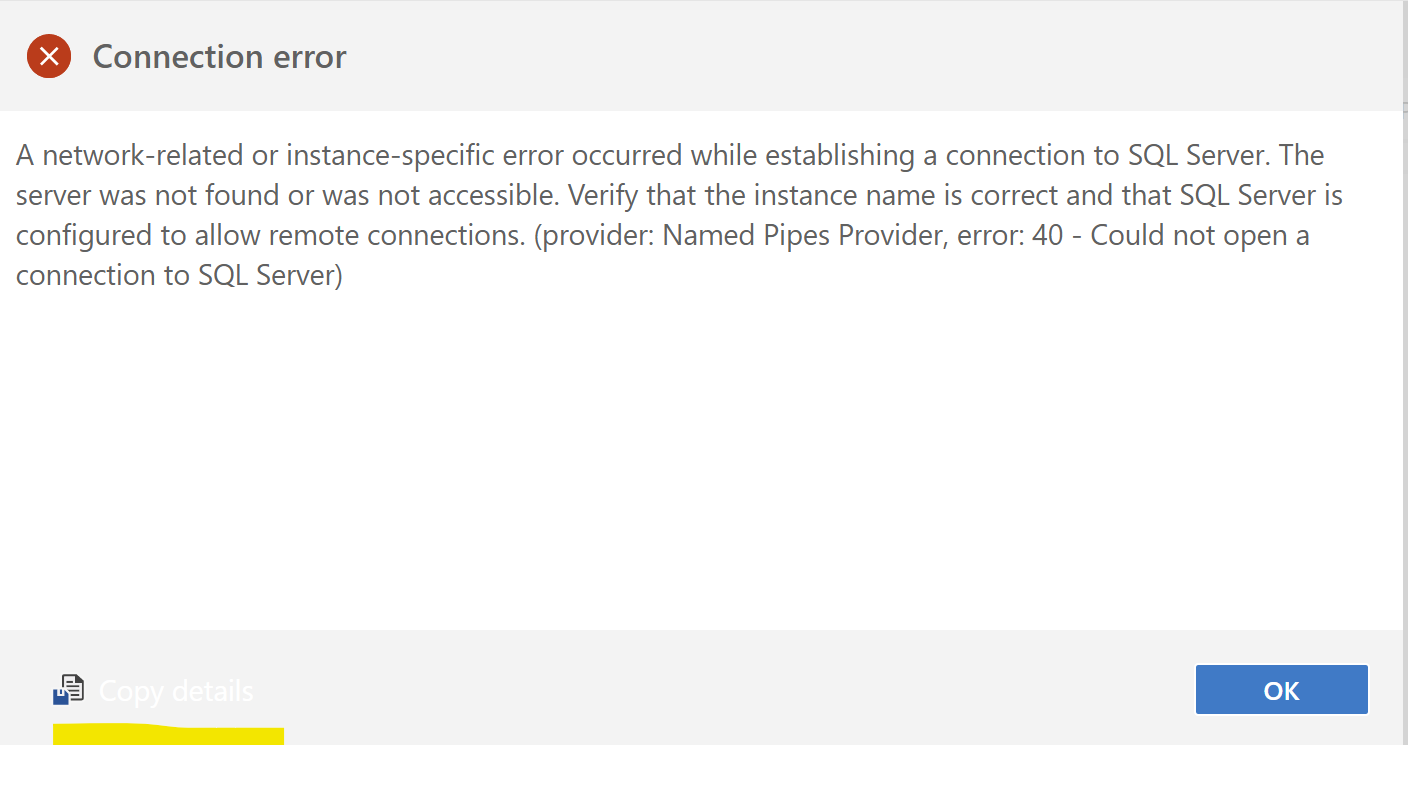Click the error status icon next to the title
This screenshot has width=1408, height=786.
49,56
